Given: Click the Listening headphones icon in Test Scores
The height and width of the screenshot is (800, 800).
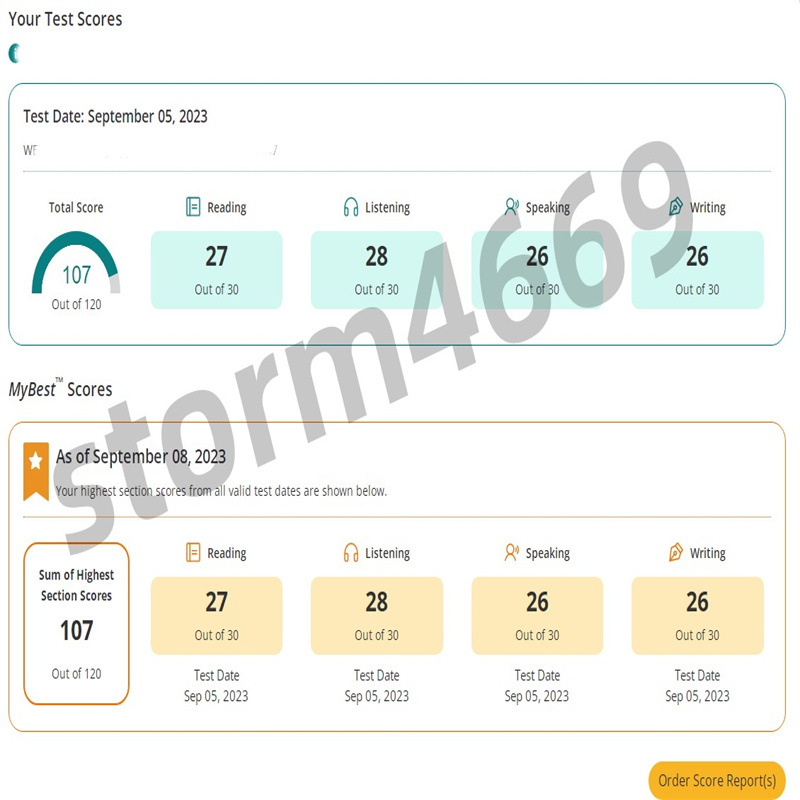Looking at the screenshot, I should (351, 207).
